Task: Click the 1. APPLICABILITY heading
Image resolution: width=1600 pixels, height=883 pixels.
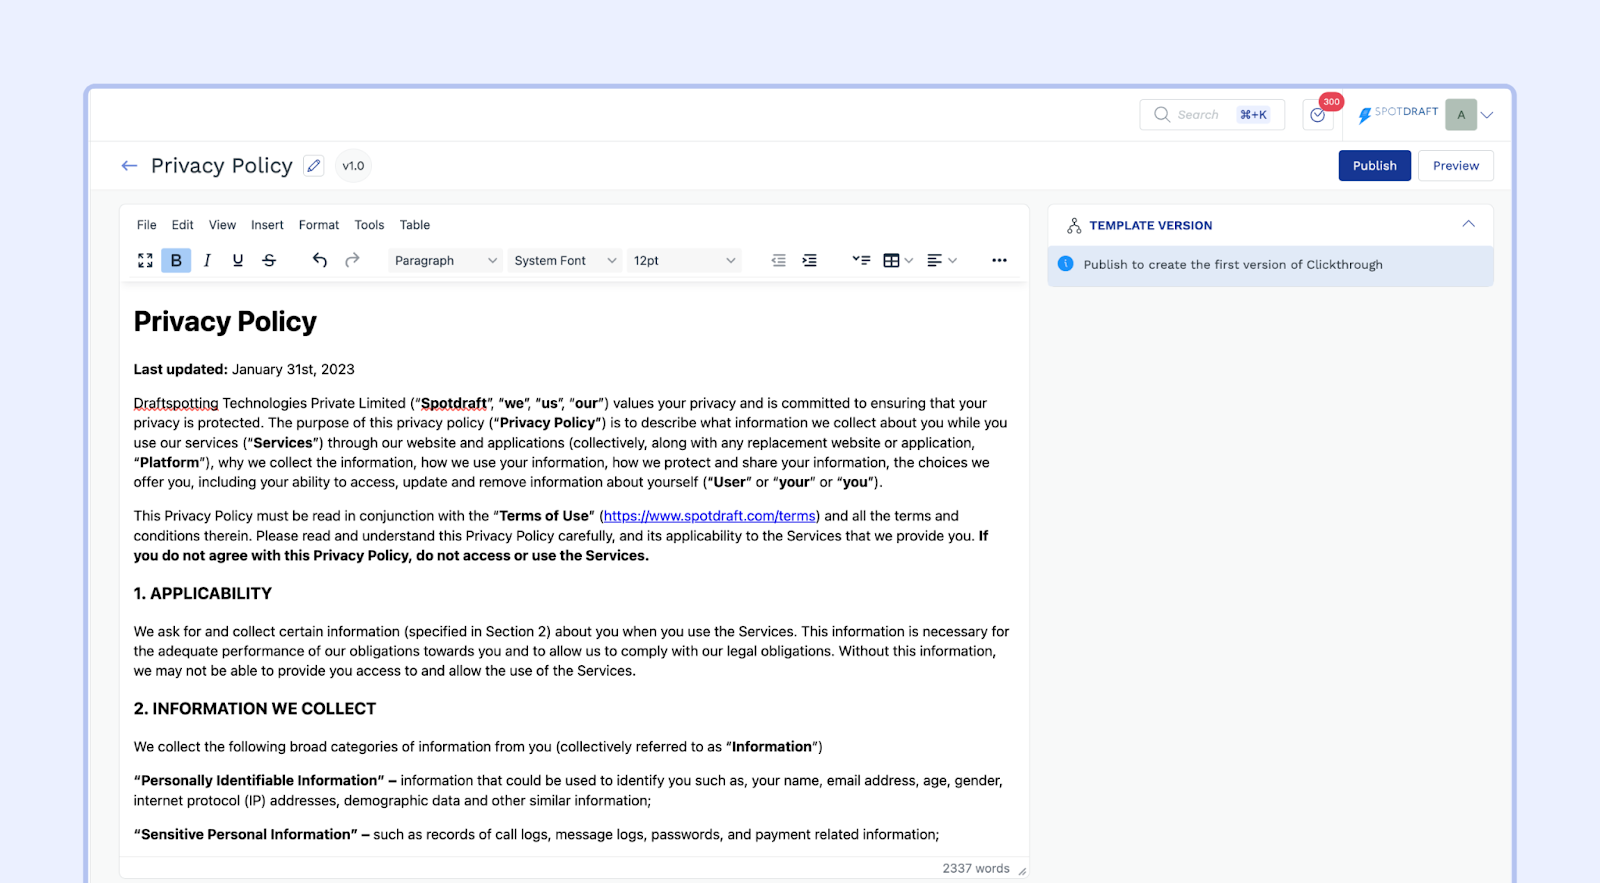Action: coord(203,594)
